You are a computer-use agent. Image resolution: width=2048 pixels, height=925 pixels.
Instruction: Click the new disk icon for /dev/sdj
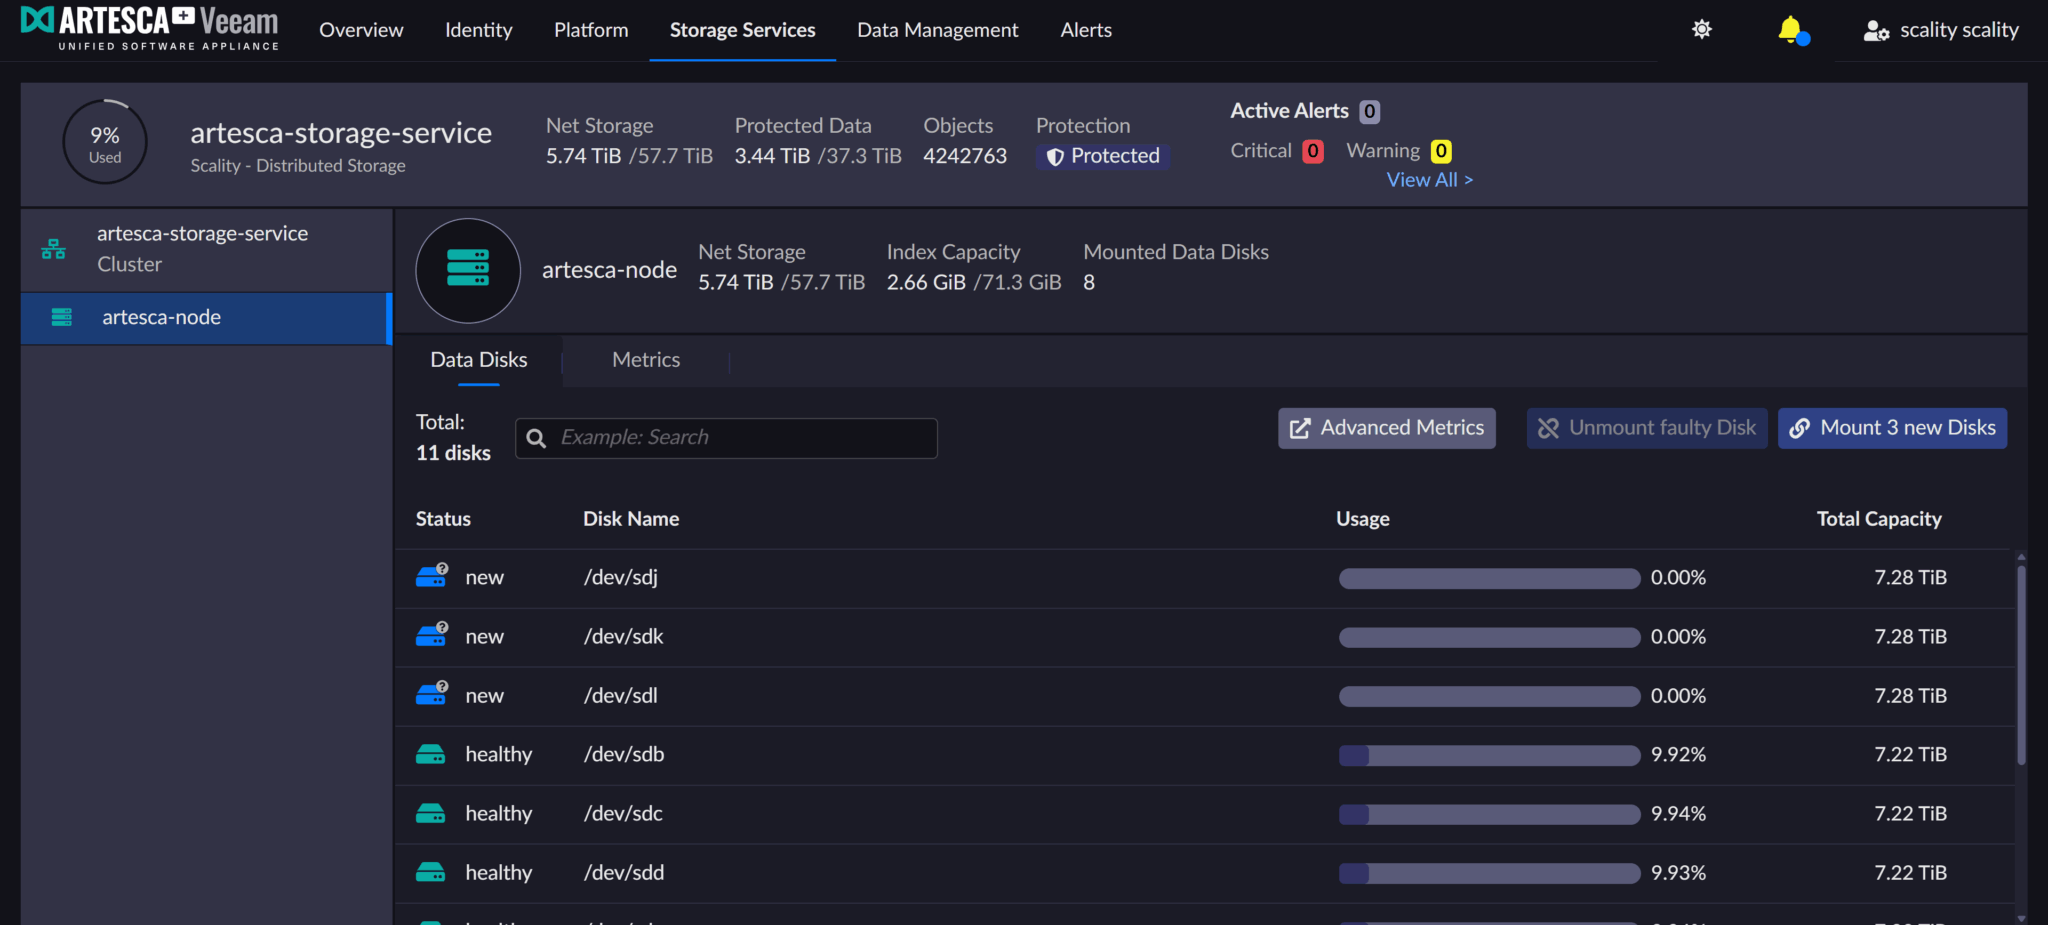pos(431,577)
